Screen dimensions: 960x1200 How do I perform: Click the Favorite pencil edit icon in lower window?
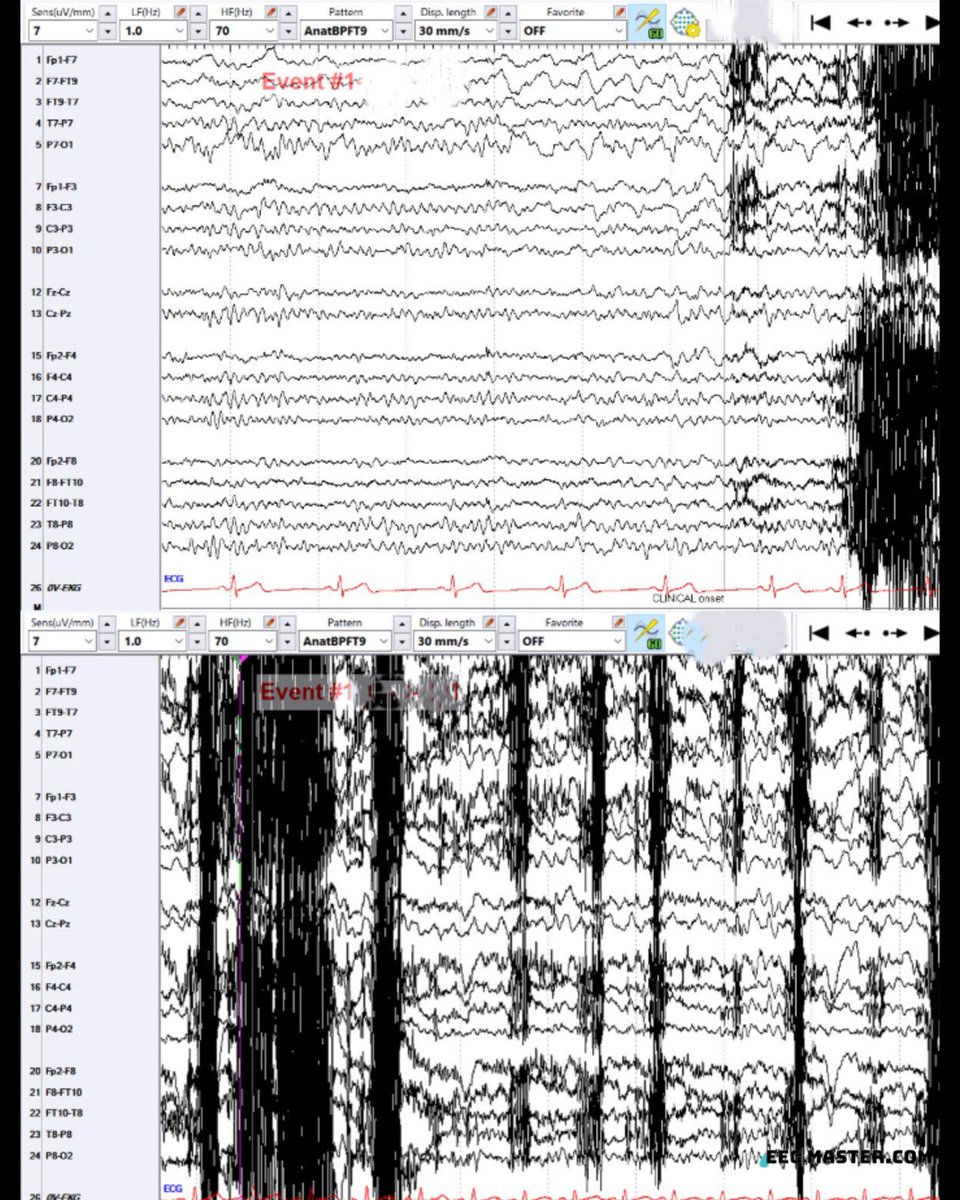[x=619, y=622]
